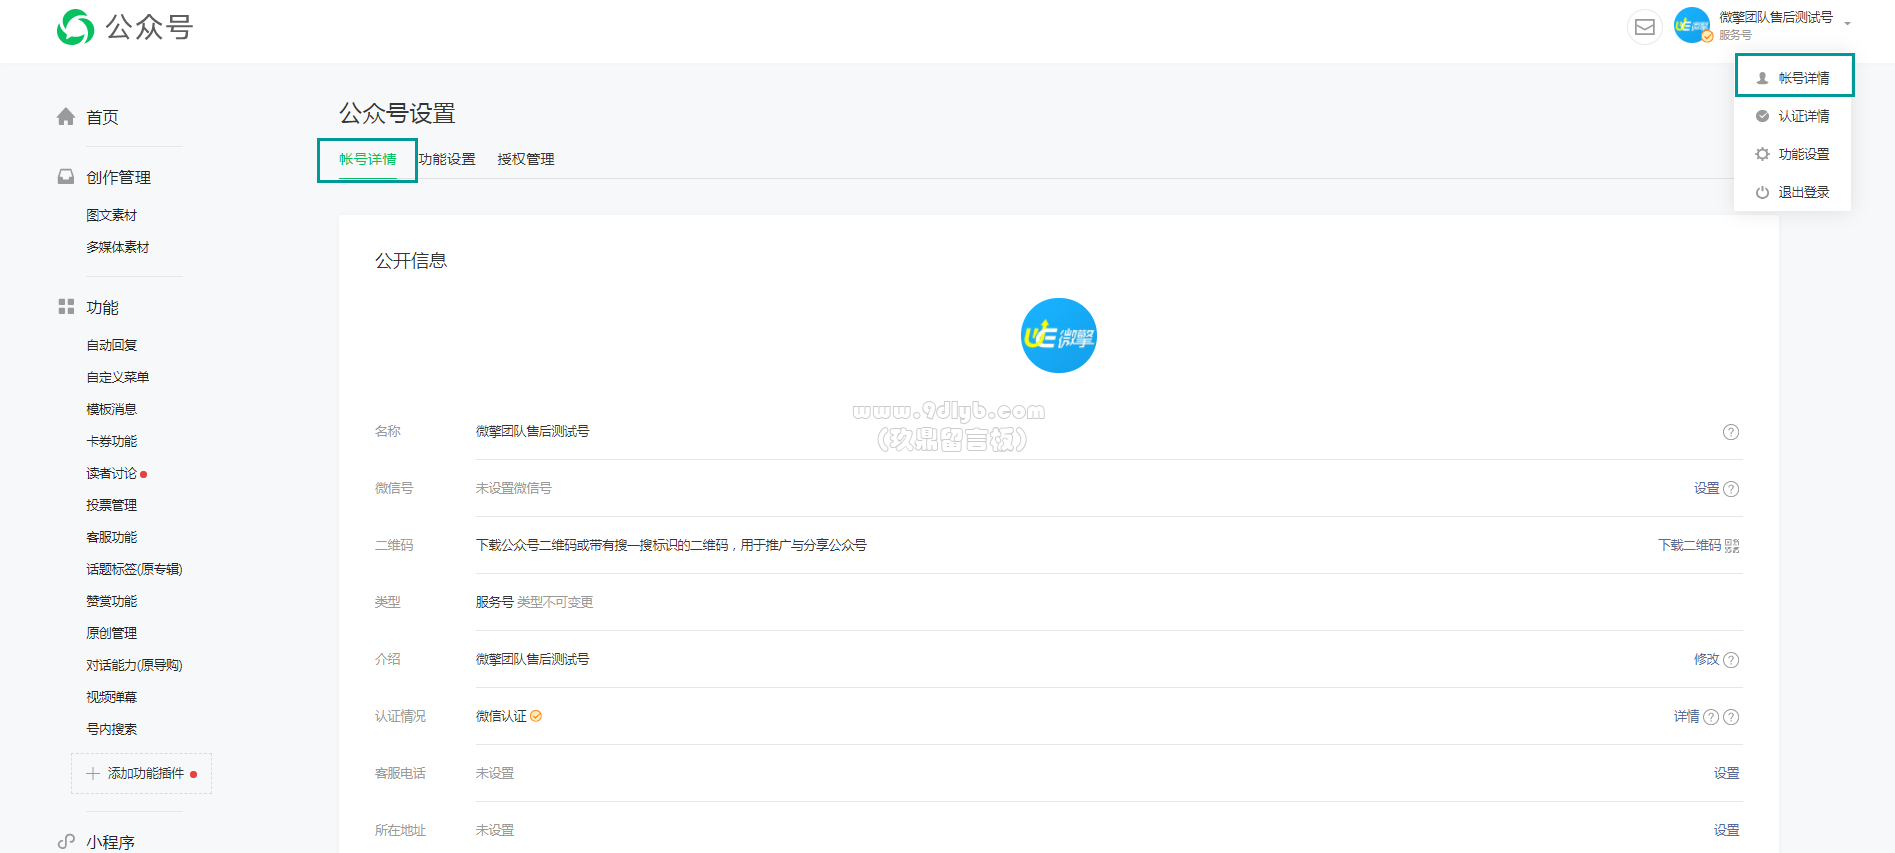Click 设置 link in the 客服电话 row
The image size is (1895, 853).
pyautogui.click(x=1726, y=773)
